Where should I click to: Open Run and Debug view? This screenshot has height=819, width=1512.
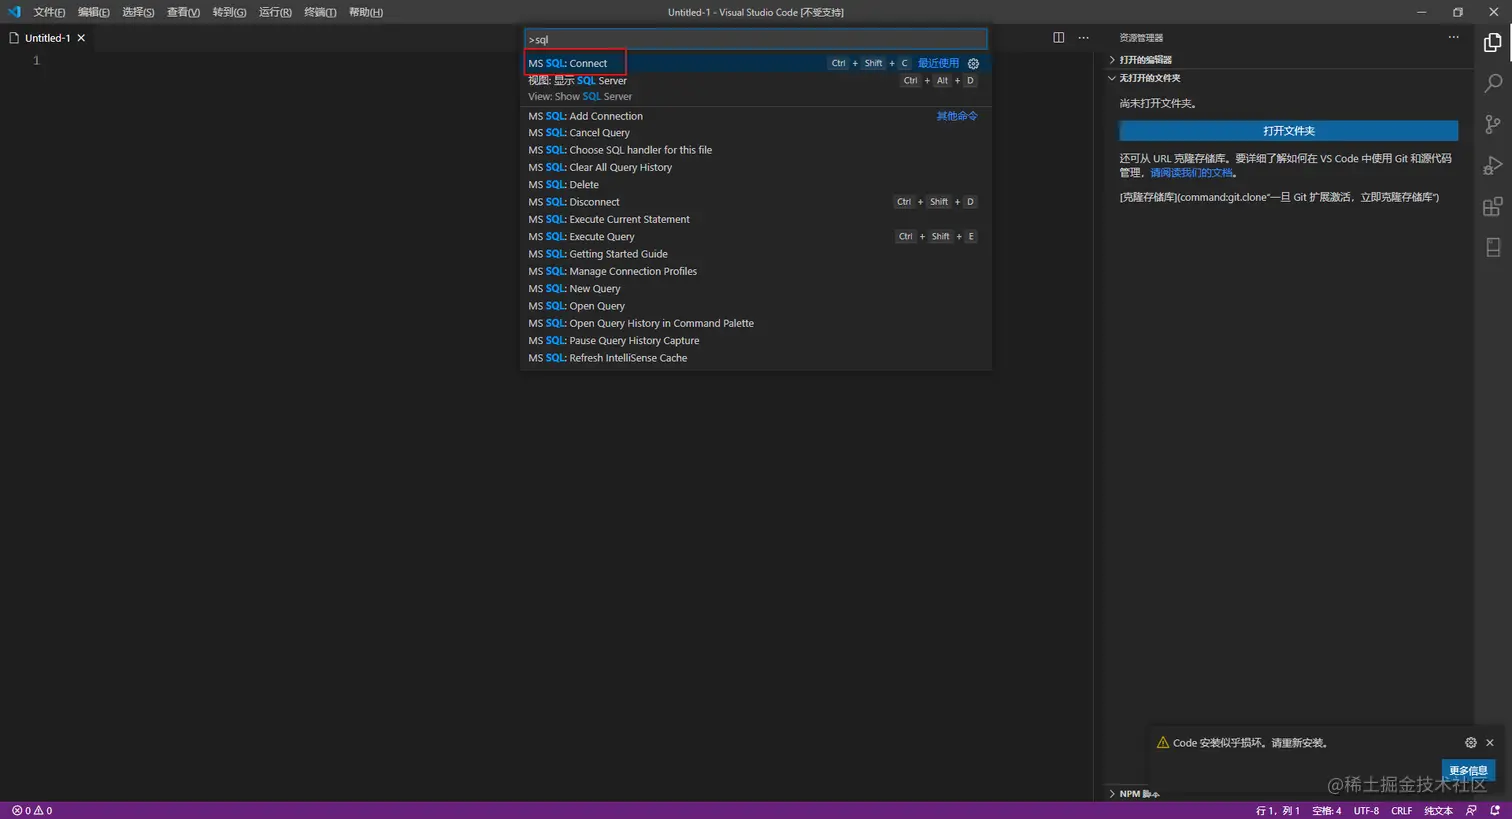pos(1493,165)
